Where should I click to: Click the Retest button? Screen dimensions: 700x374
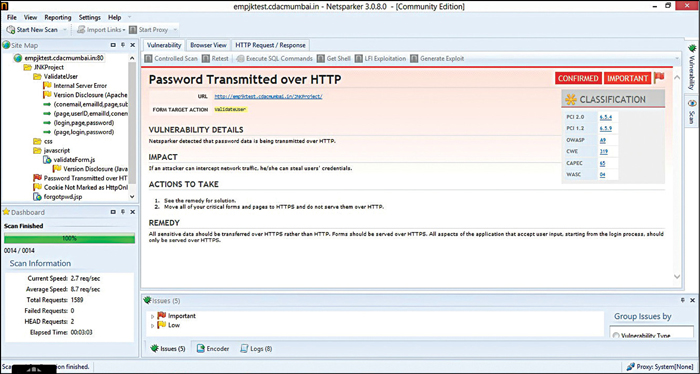pos(215,58)
